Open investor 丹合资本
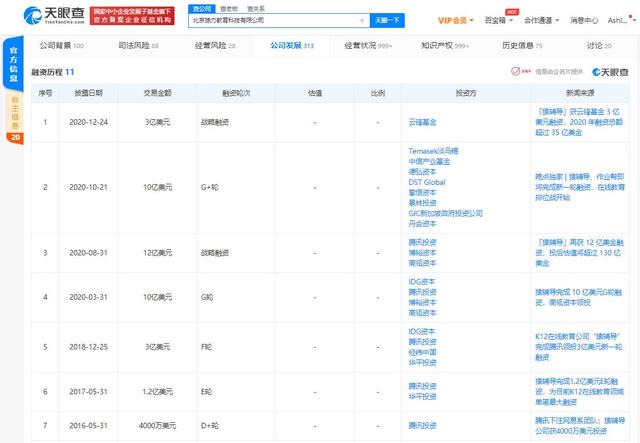640x443 pixels. pyautogui.click(x=422, y=224)
